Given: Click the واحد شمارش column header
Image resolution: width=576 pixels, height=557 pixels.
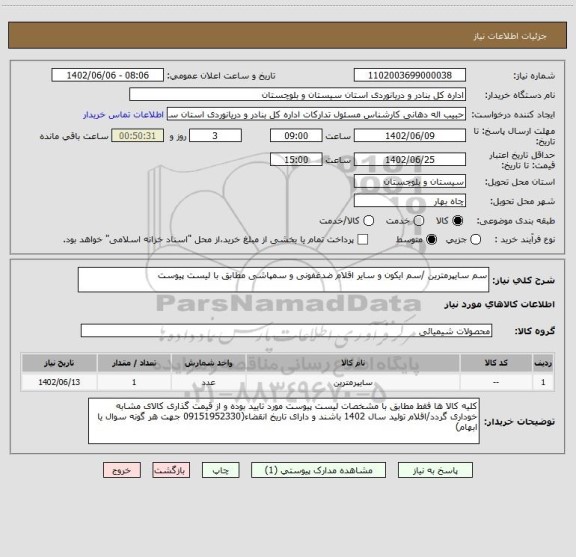Looking at the screenshot, I should point(208,363).
